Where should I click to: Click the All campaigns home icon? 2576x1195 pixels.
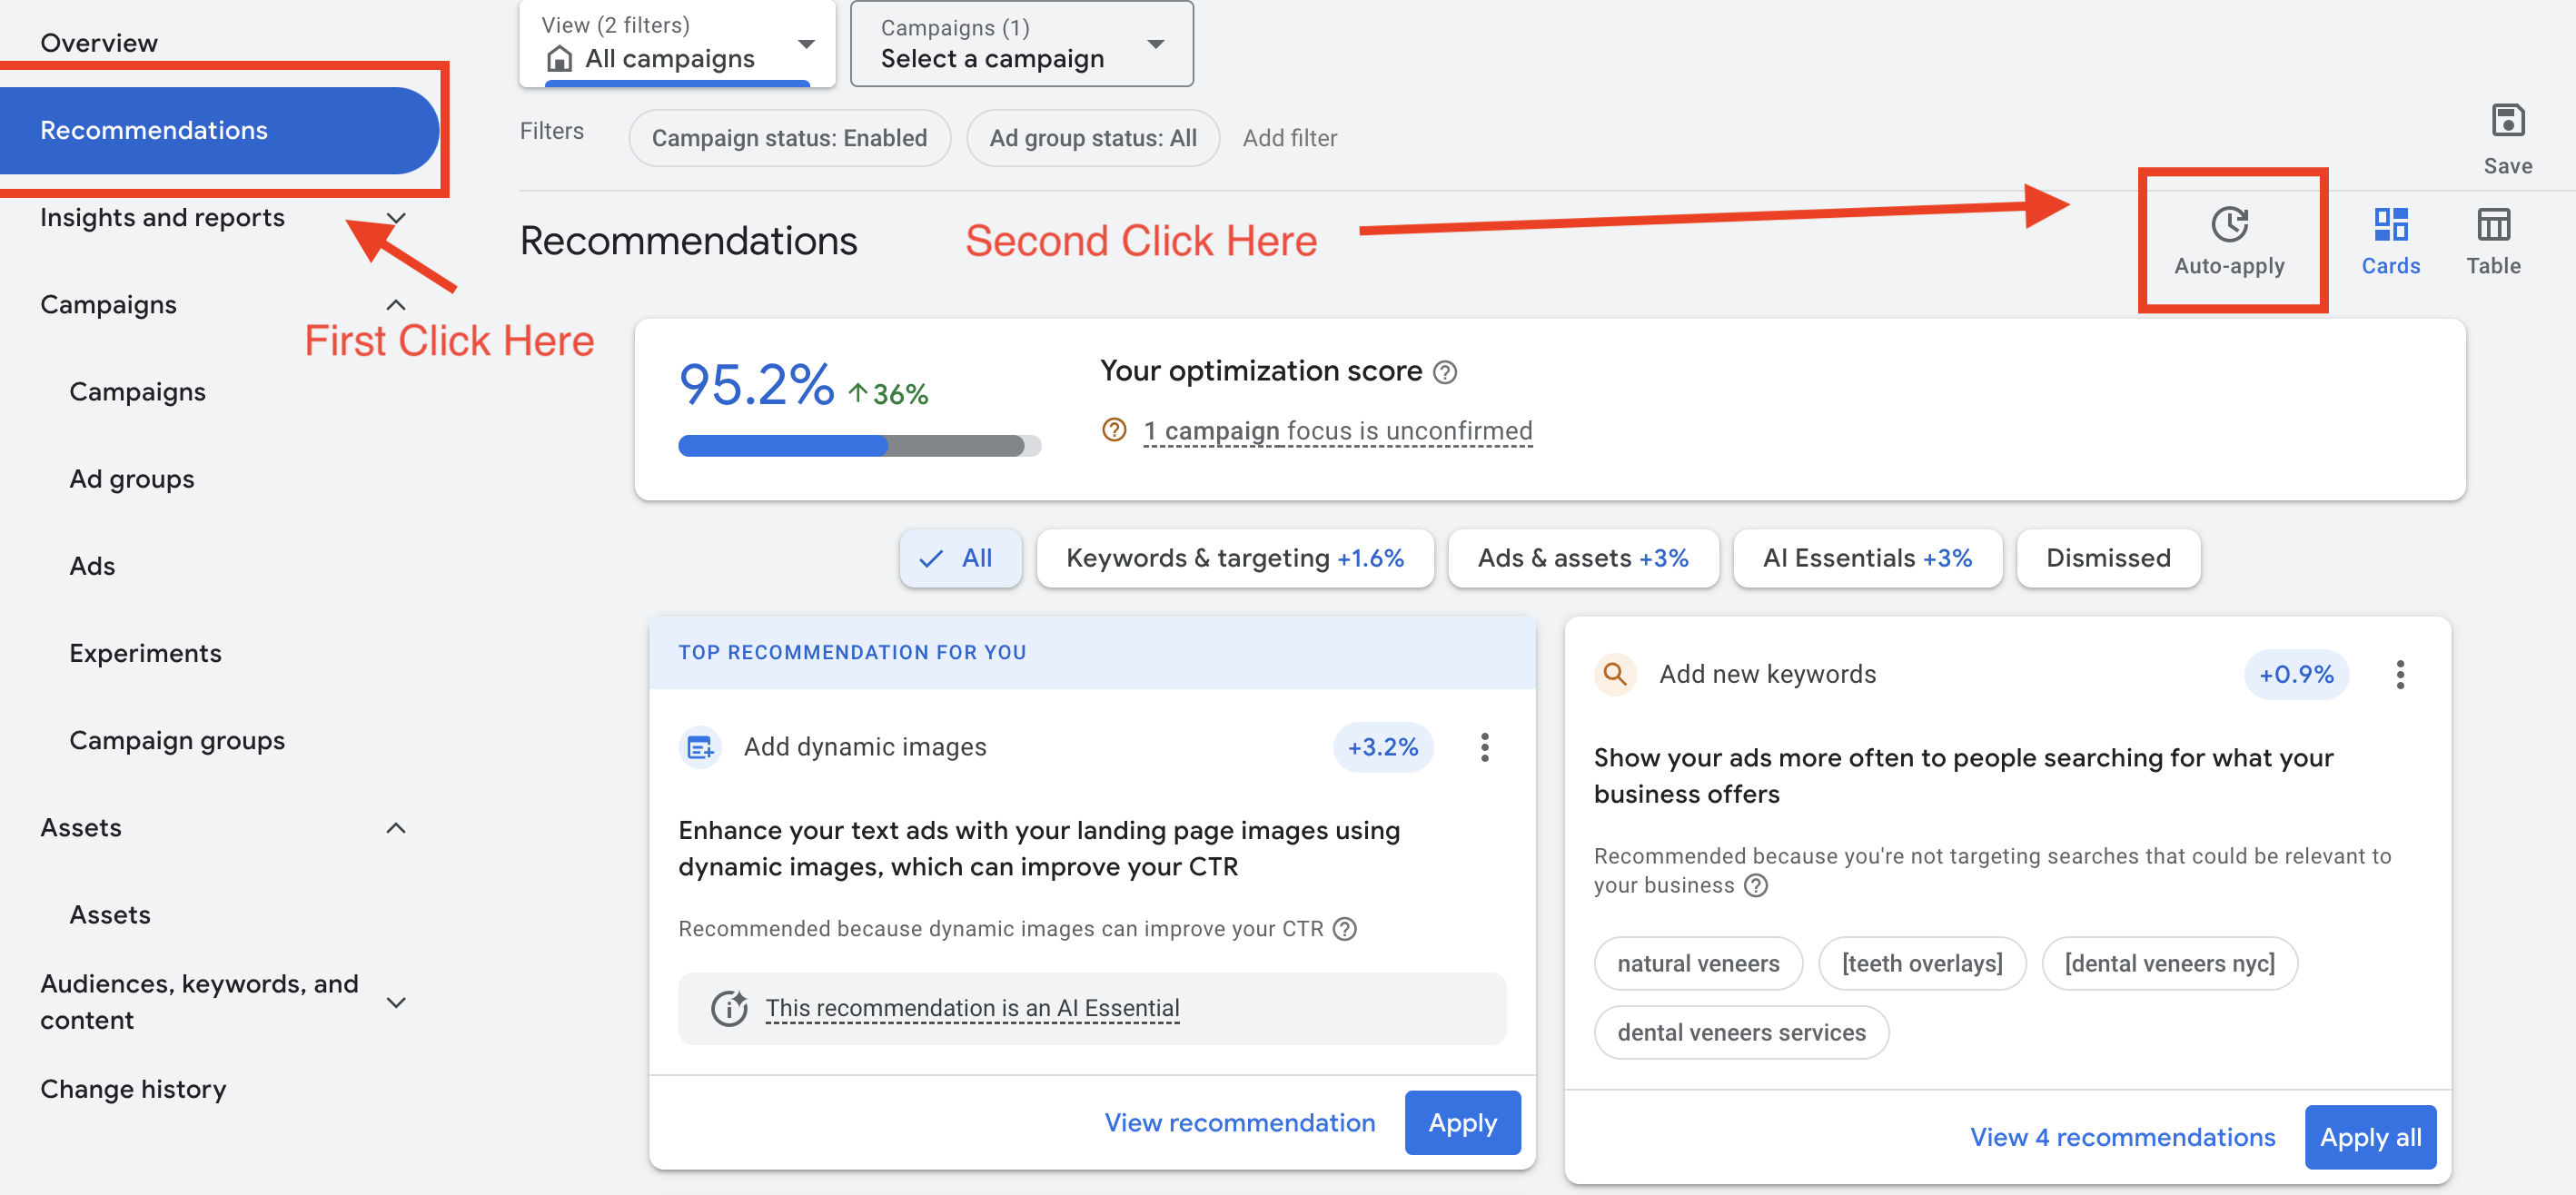point(560,59)
